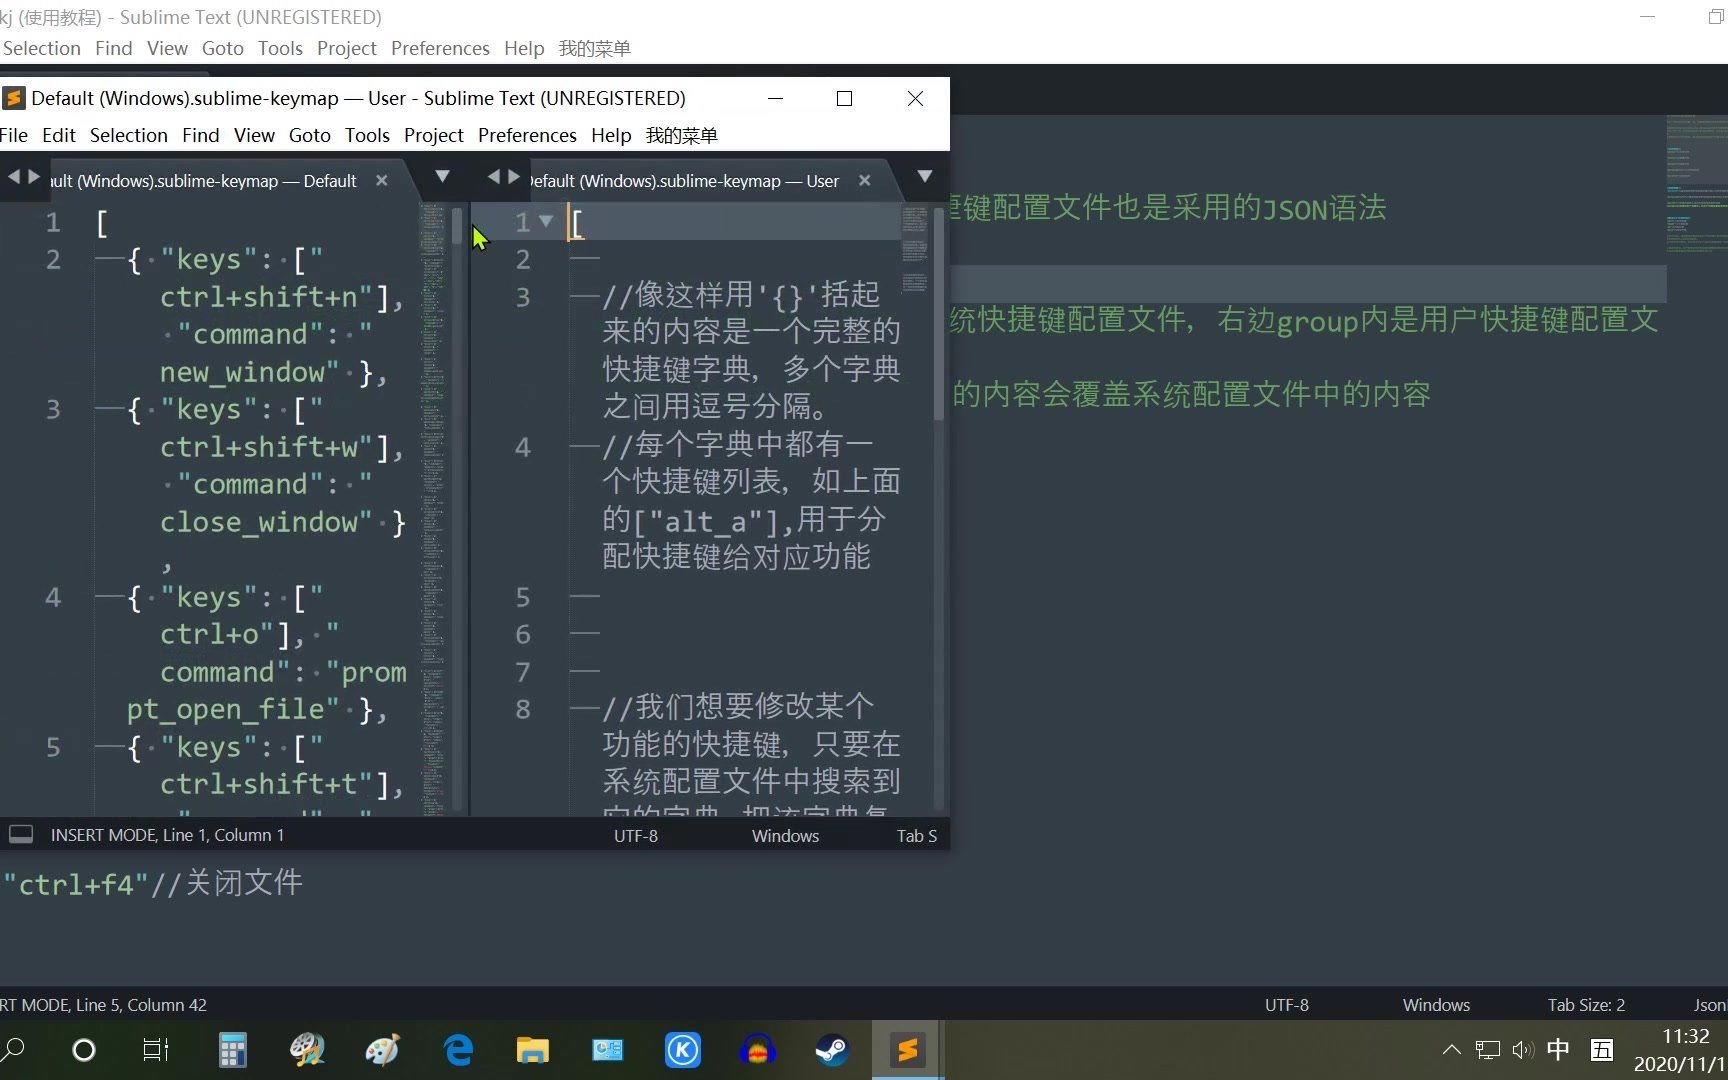
Task: Open the headphones audio app in the taskbar
Action: [x=758, y=1050]
